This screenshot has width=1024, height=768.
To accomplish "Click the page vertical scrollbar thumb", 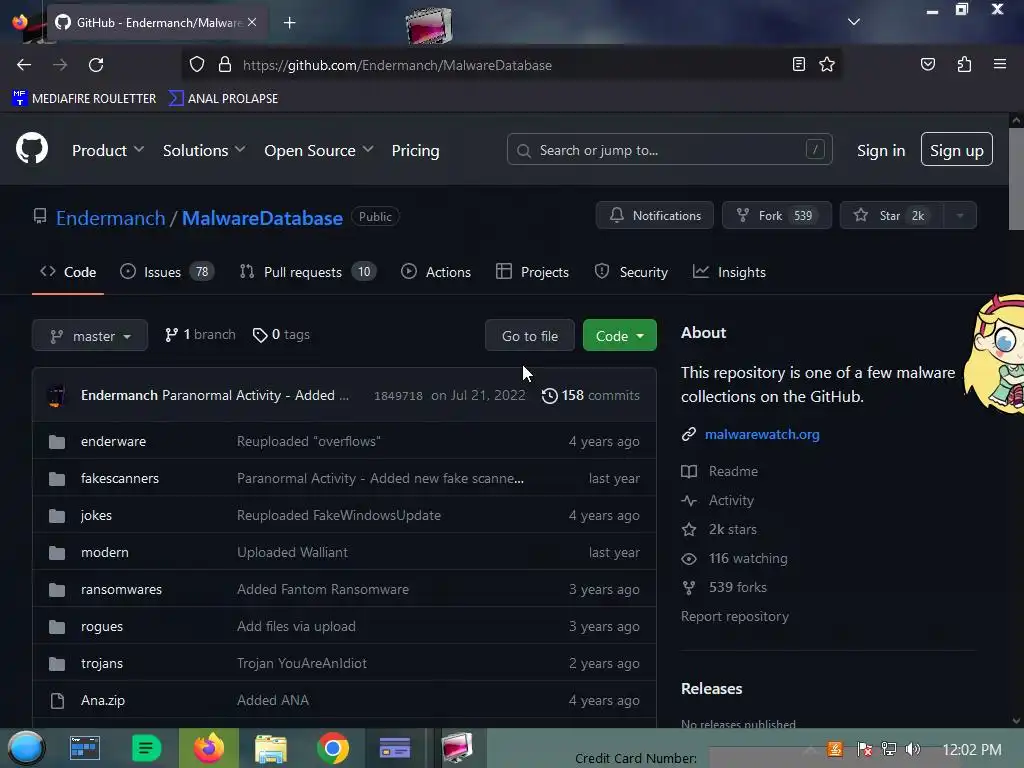I will (x=1016, y=178).
